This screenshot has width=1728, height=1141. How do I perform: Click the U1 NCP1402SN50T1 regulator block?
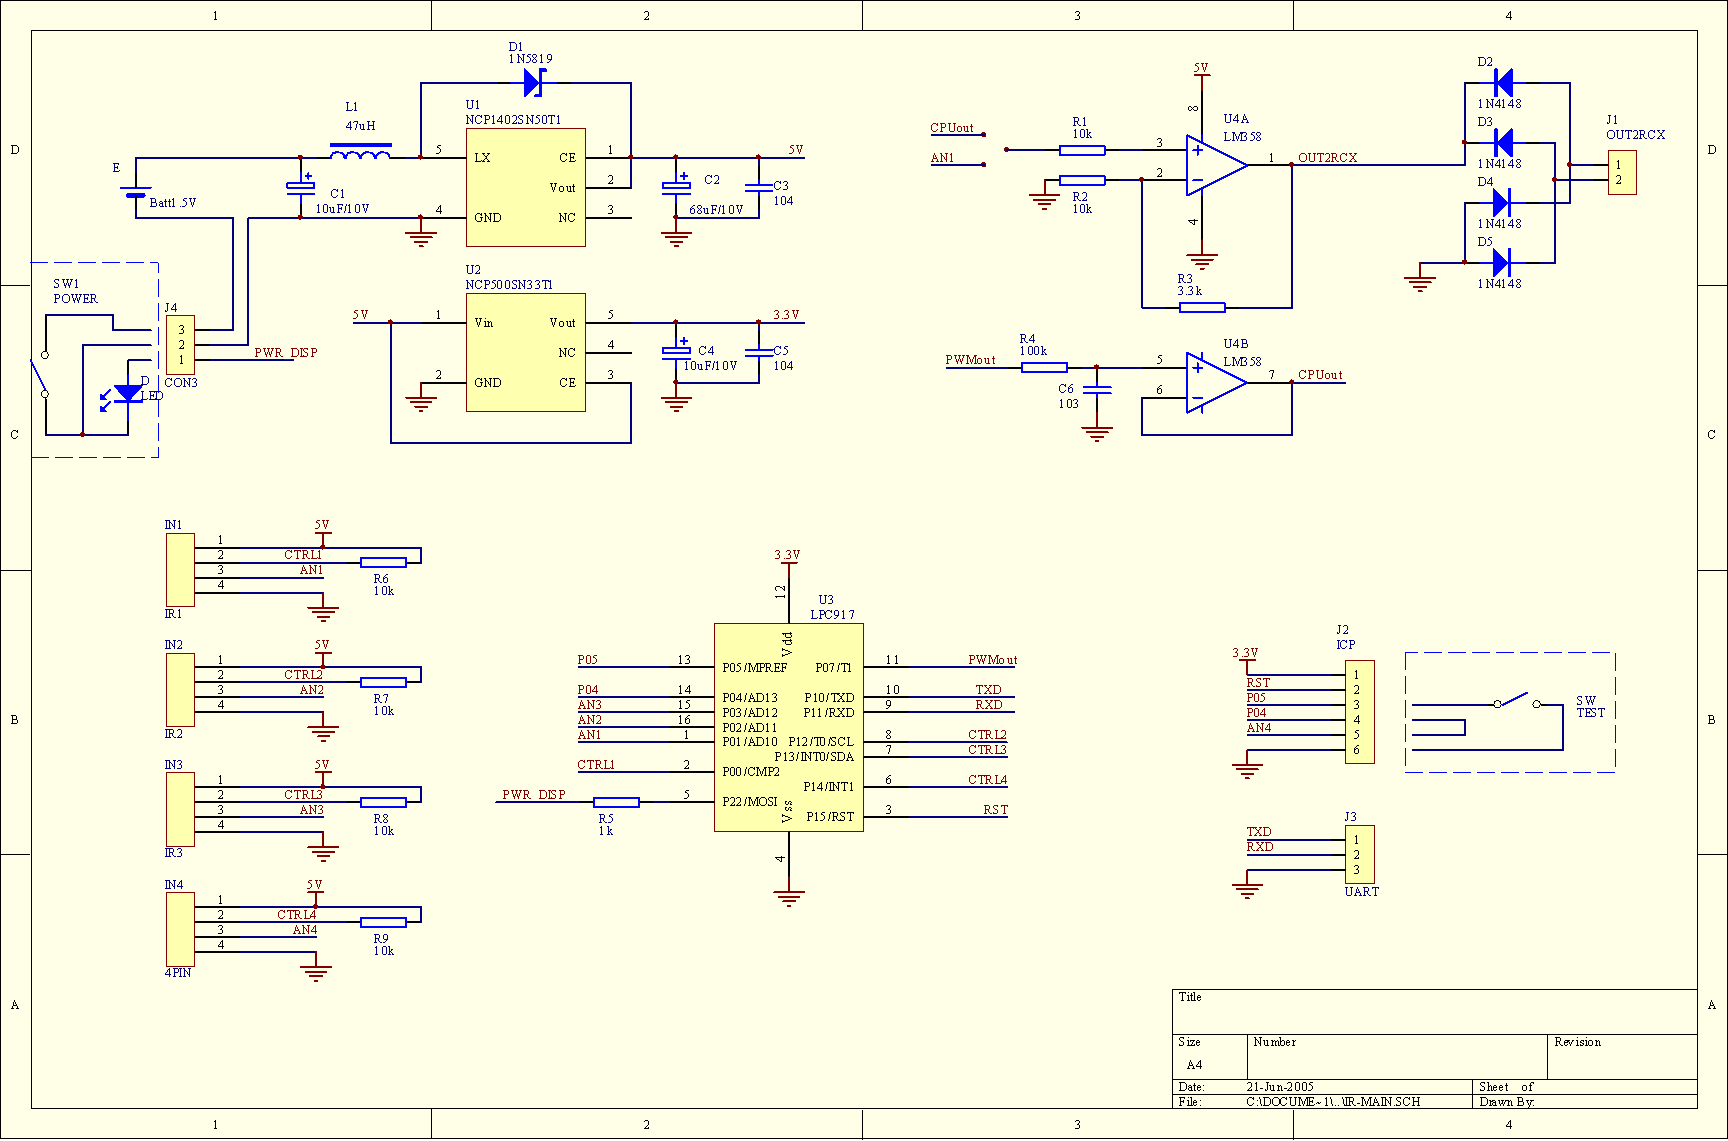coord(525,187)
